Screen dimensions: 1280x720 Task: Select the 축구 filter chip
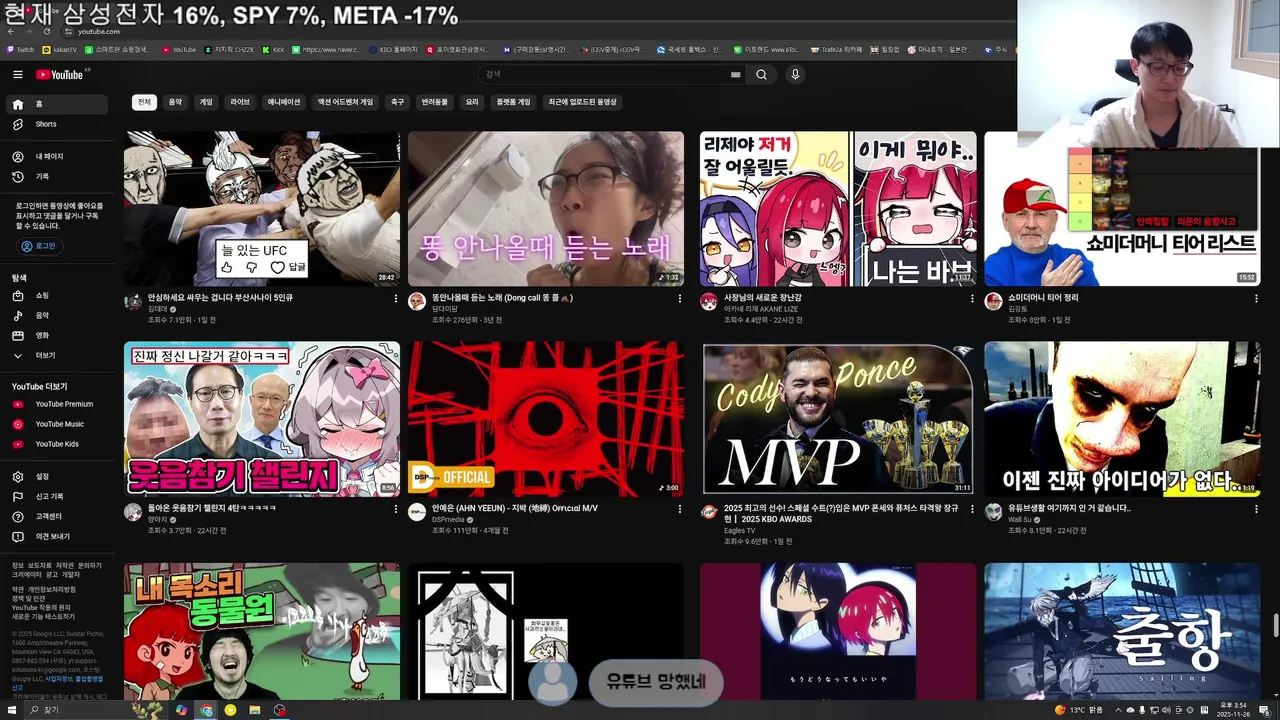click(397, 102)
